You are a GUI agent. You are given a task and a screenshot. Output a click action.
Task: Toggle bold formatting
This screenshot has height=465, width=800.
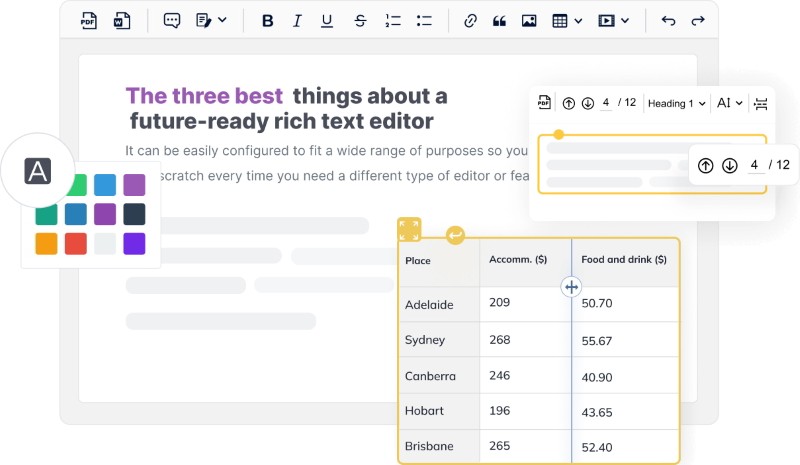coord(267,20)
